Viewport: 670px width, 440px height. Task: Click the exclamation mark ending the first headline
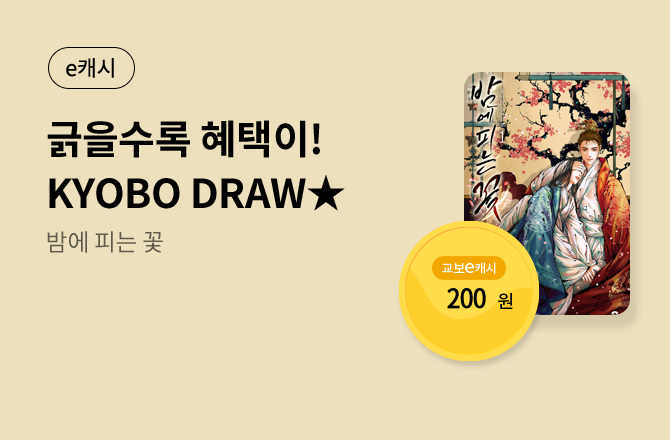pos(316,139)
